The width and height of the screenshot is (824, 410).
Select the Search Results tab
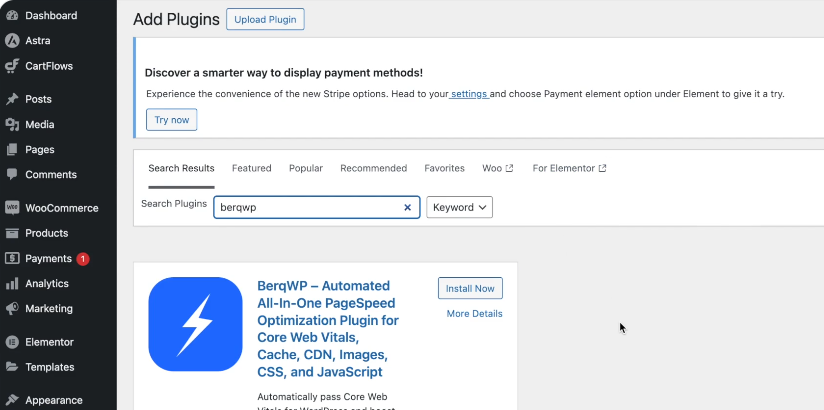181,168
